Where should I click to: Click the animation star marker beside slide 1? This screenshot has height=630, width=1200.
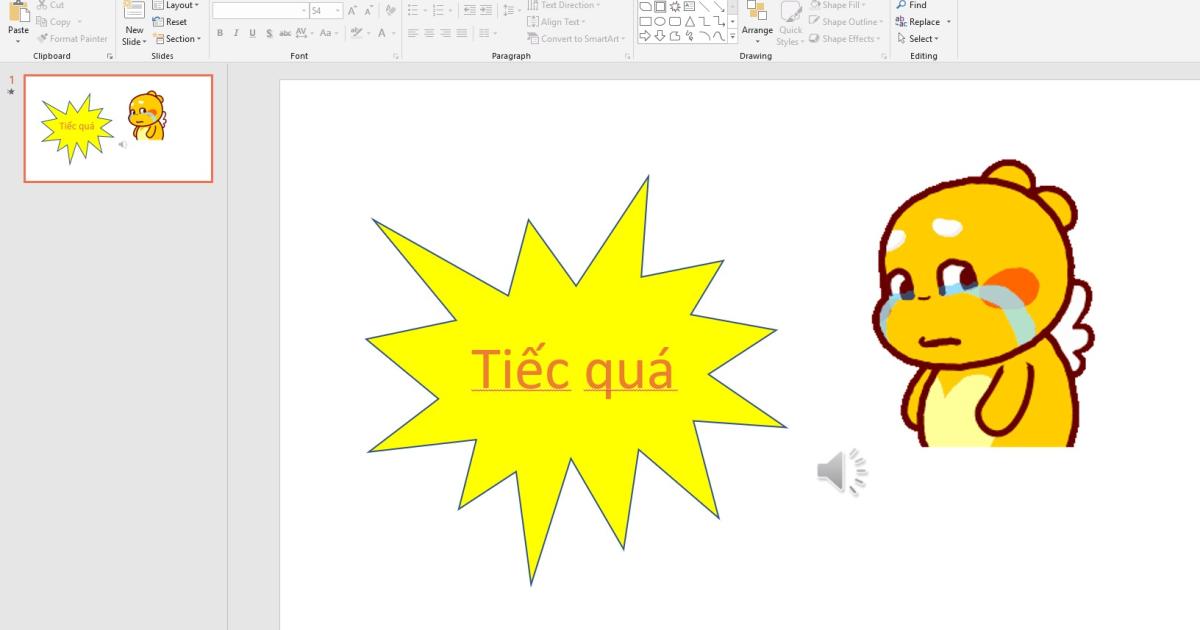pyautogui.click(x=12, y=92)
